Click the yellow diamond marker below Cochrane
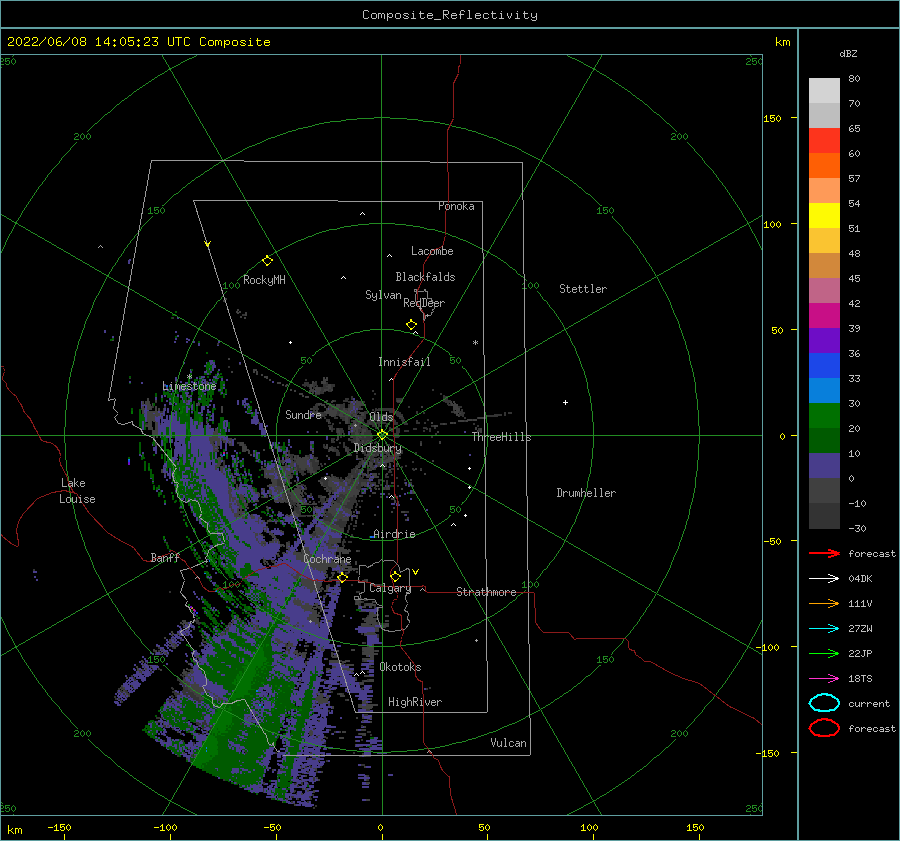 tap(342, 577)
